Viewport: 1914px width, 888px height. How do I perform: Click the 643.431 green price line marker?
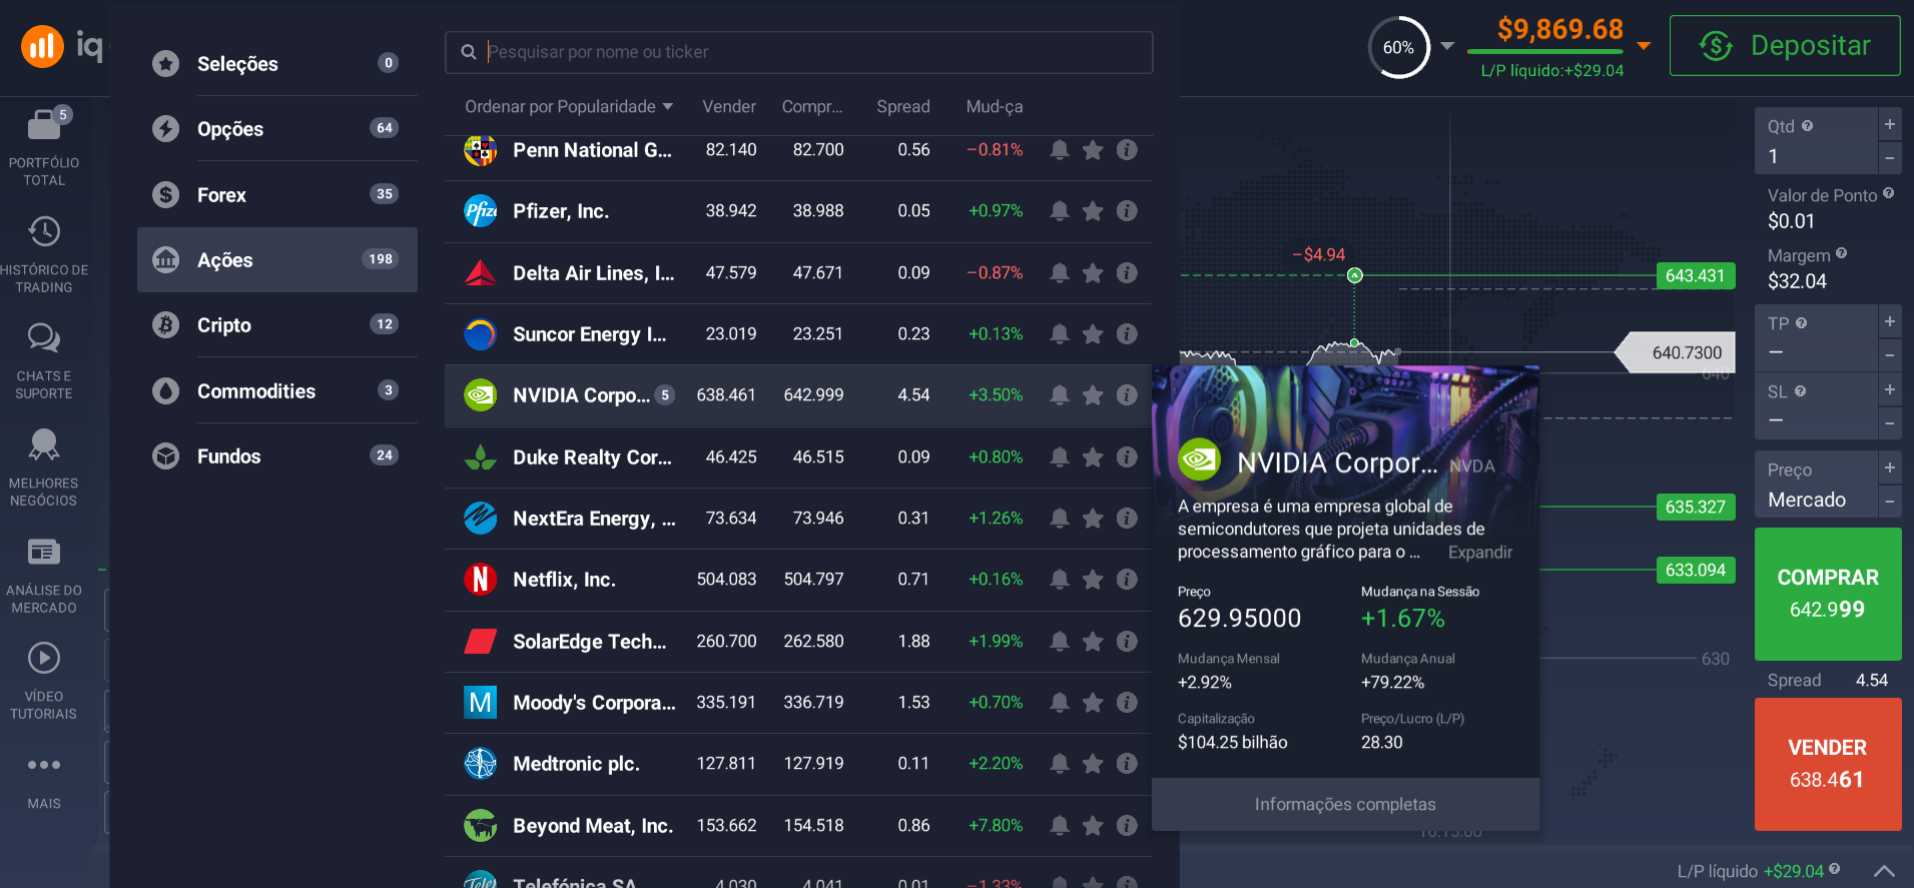coord(1695,276)
